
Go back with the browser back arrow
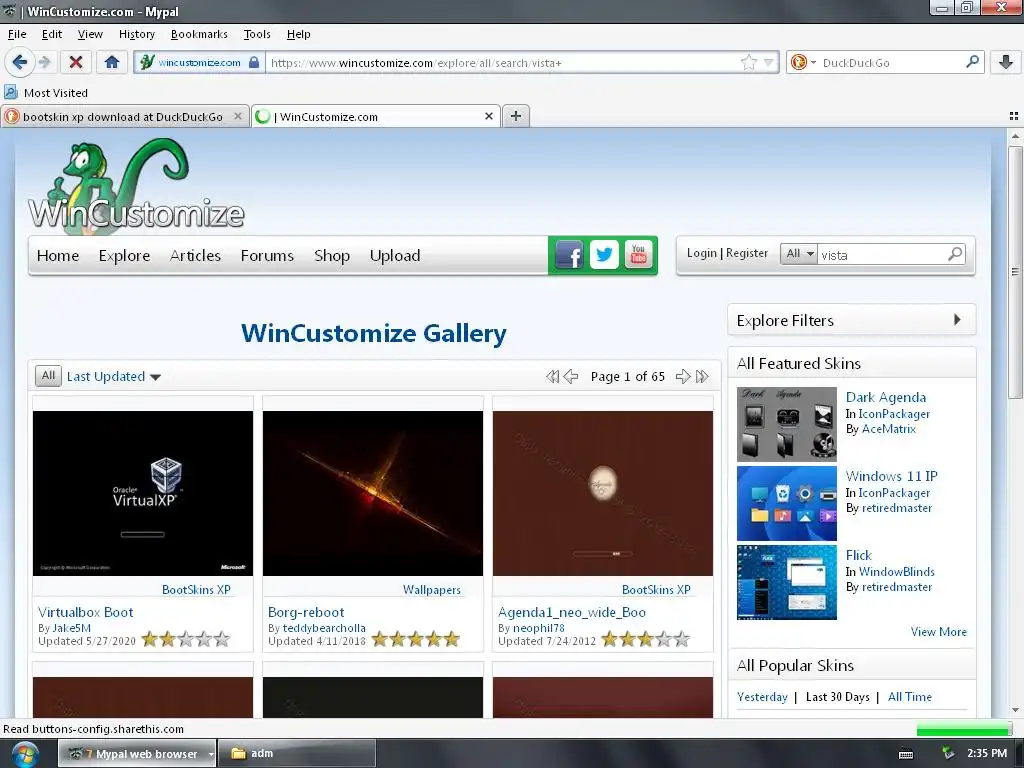point(19,62)
